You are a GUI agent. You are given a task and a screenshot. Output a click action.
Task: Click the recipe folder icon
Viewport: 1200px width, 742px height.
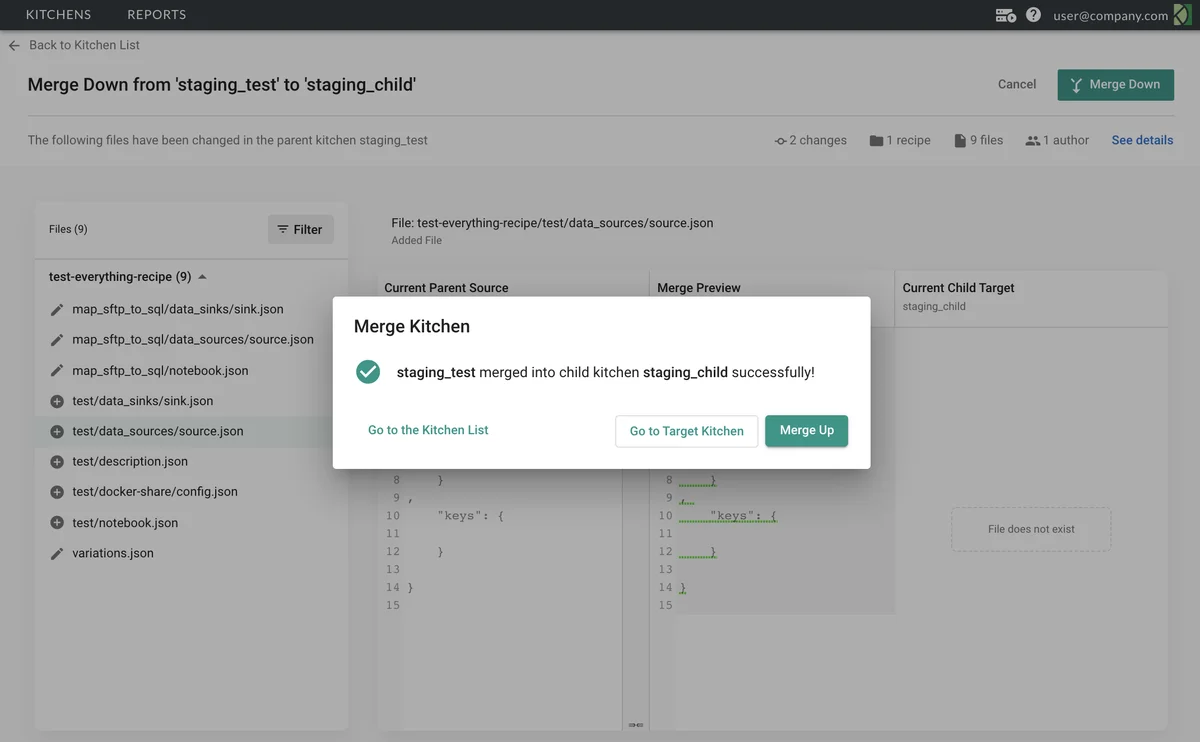click(876, 141)
